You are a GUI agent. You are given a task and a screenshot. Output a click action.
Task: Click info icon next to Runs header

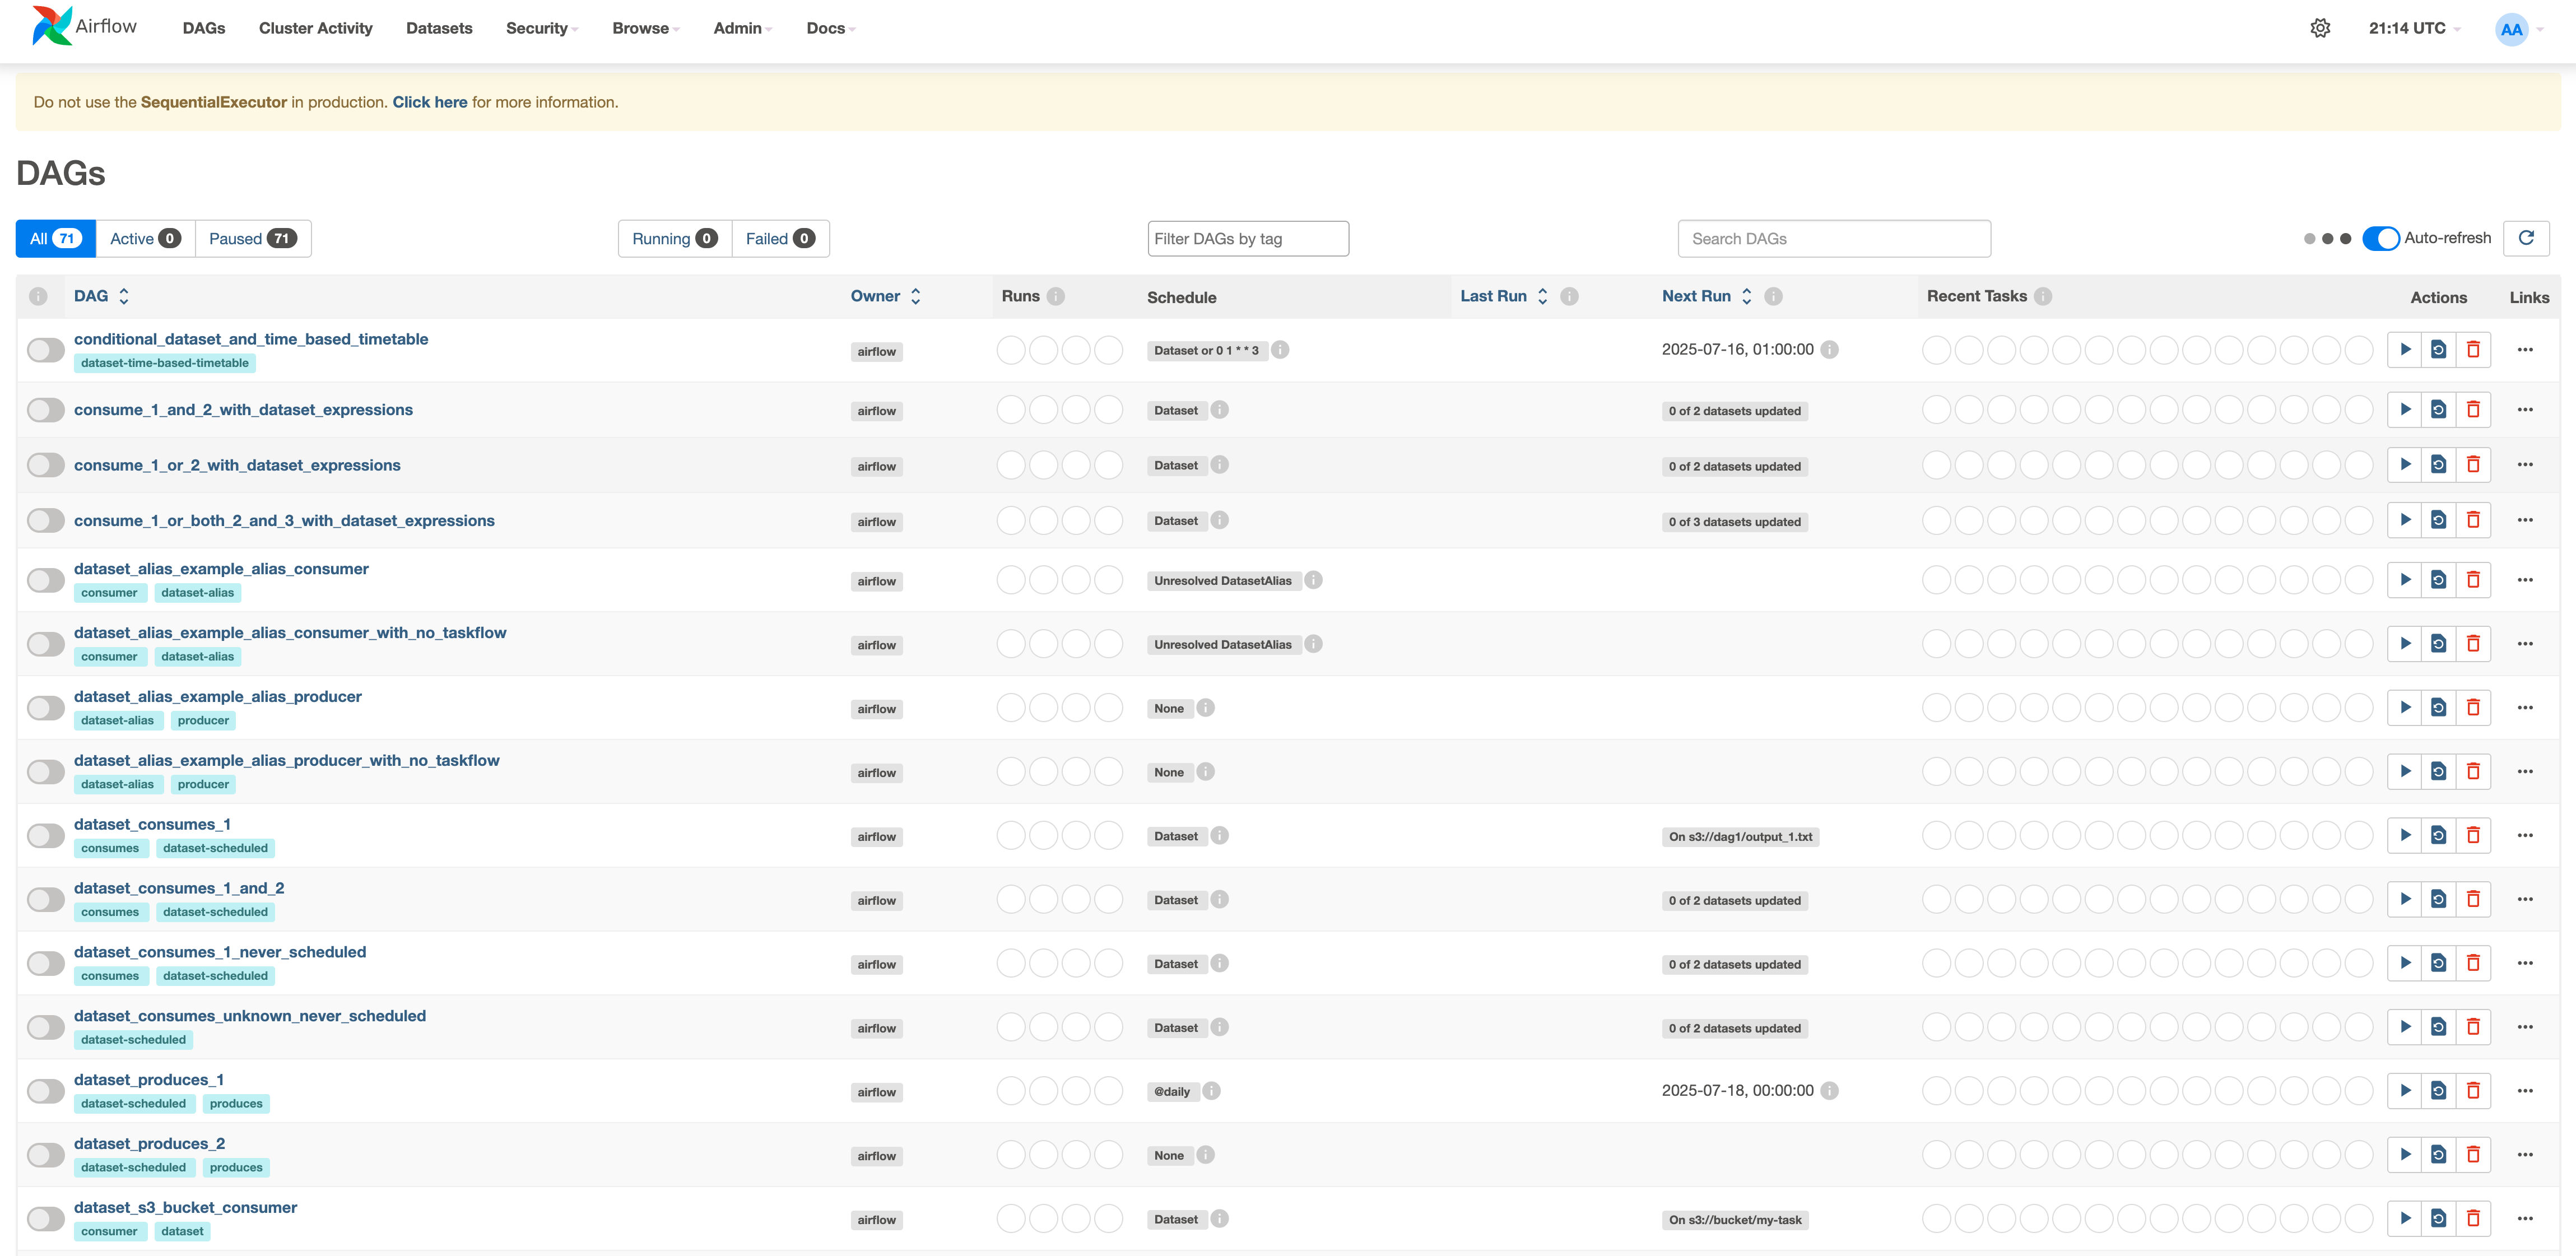pos(1056,296)
